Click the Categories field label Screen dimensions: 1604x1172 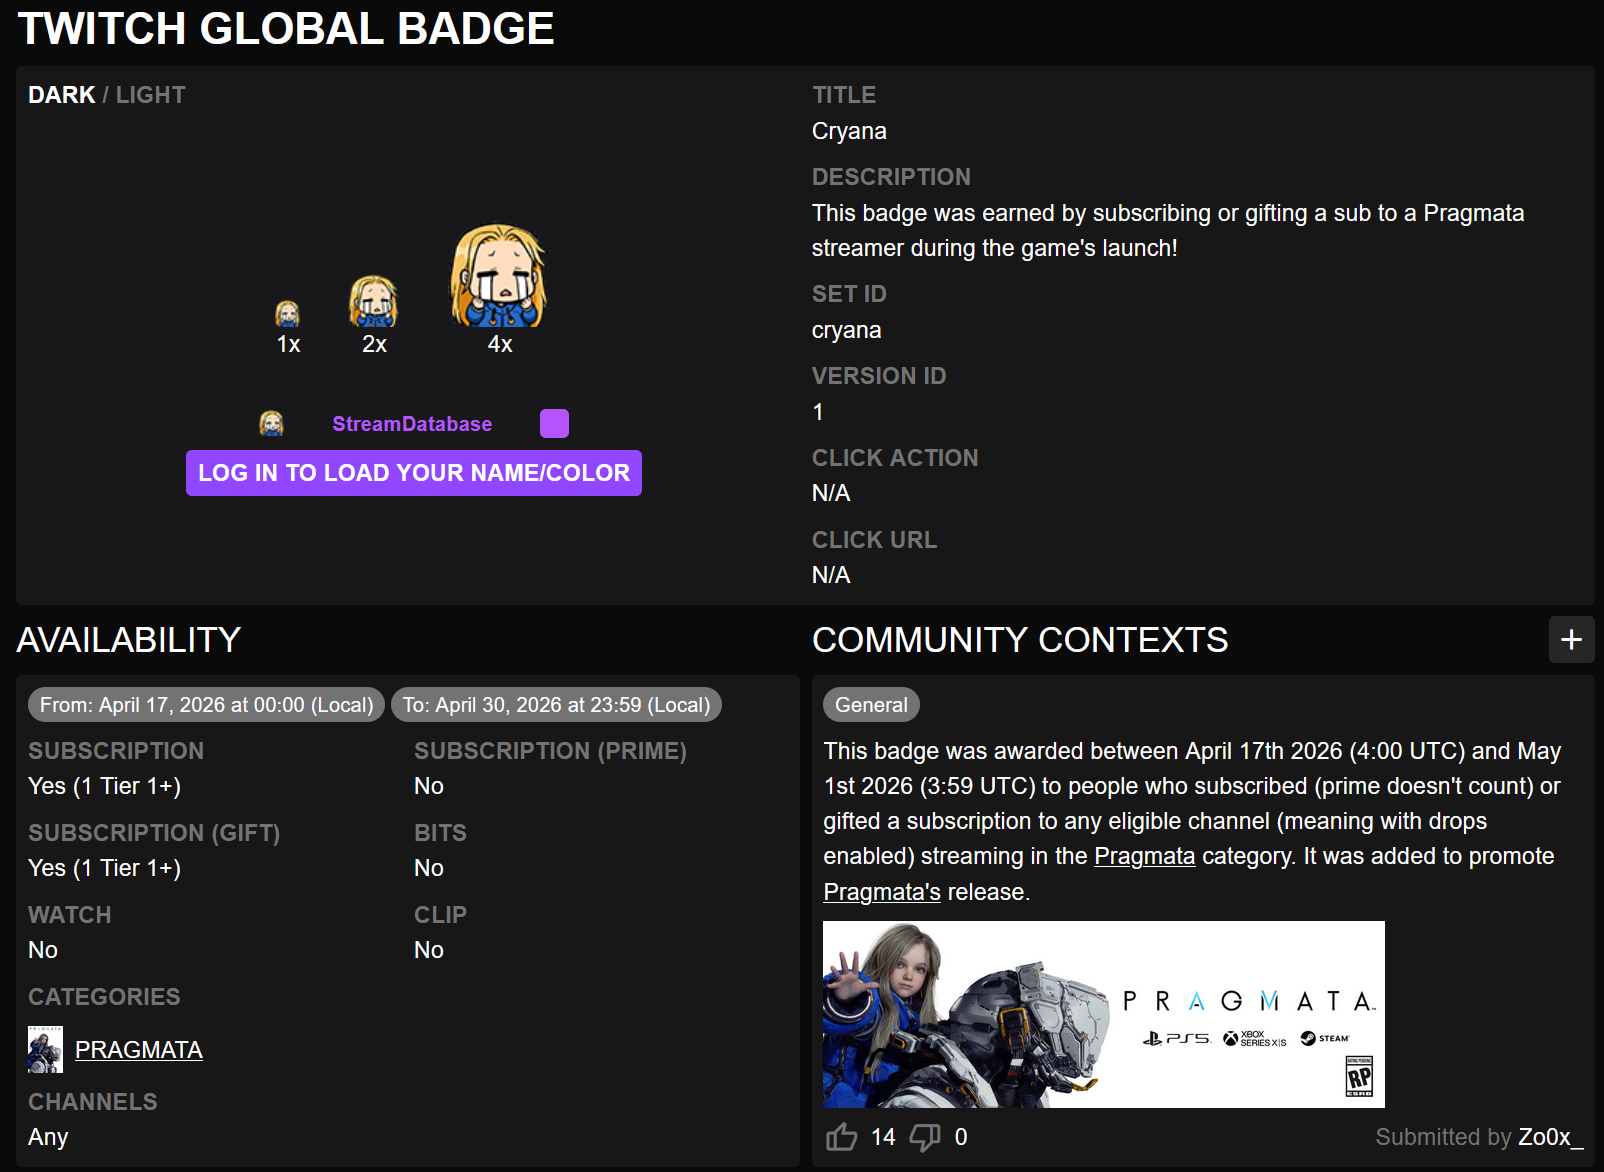tap(104, 997)
